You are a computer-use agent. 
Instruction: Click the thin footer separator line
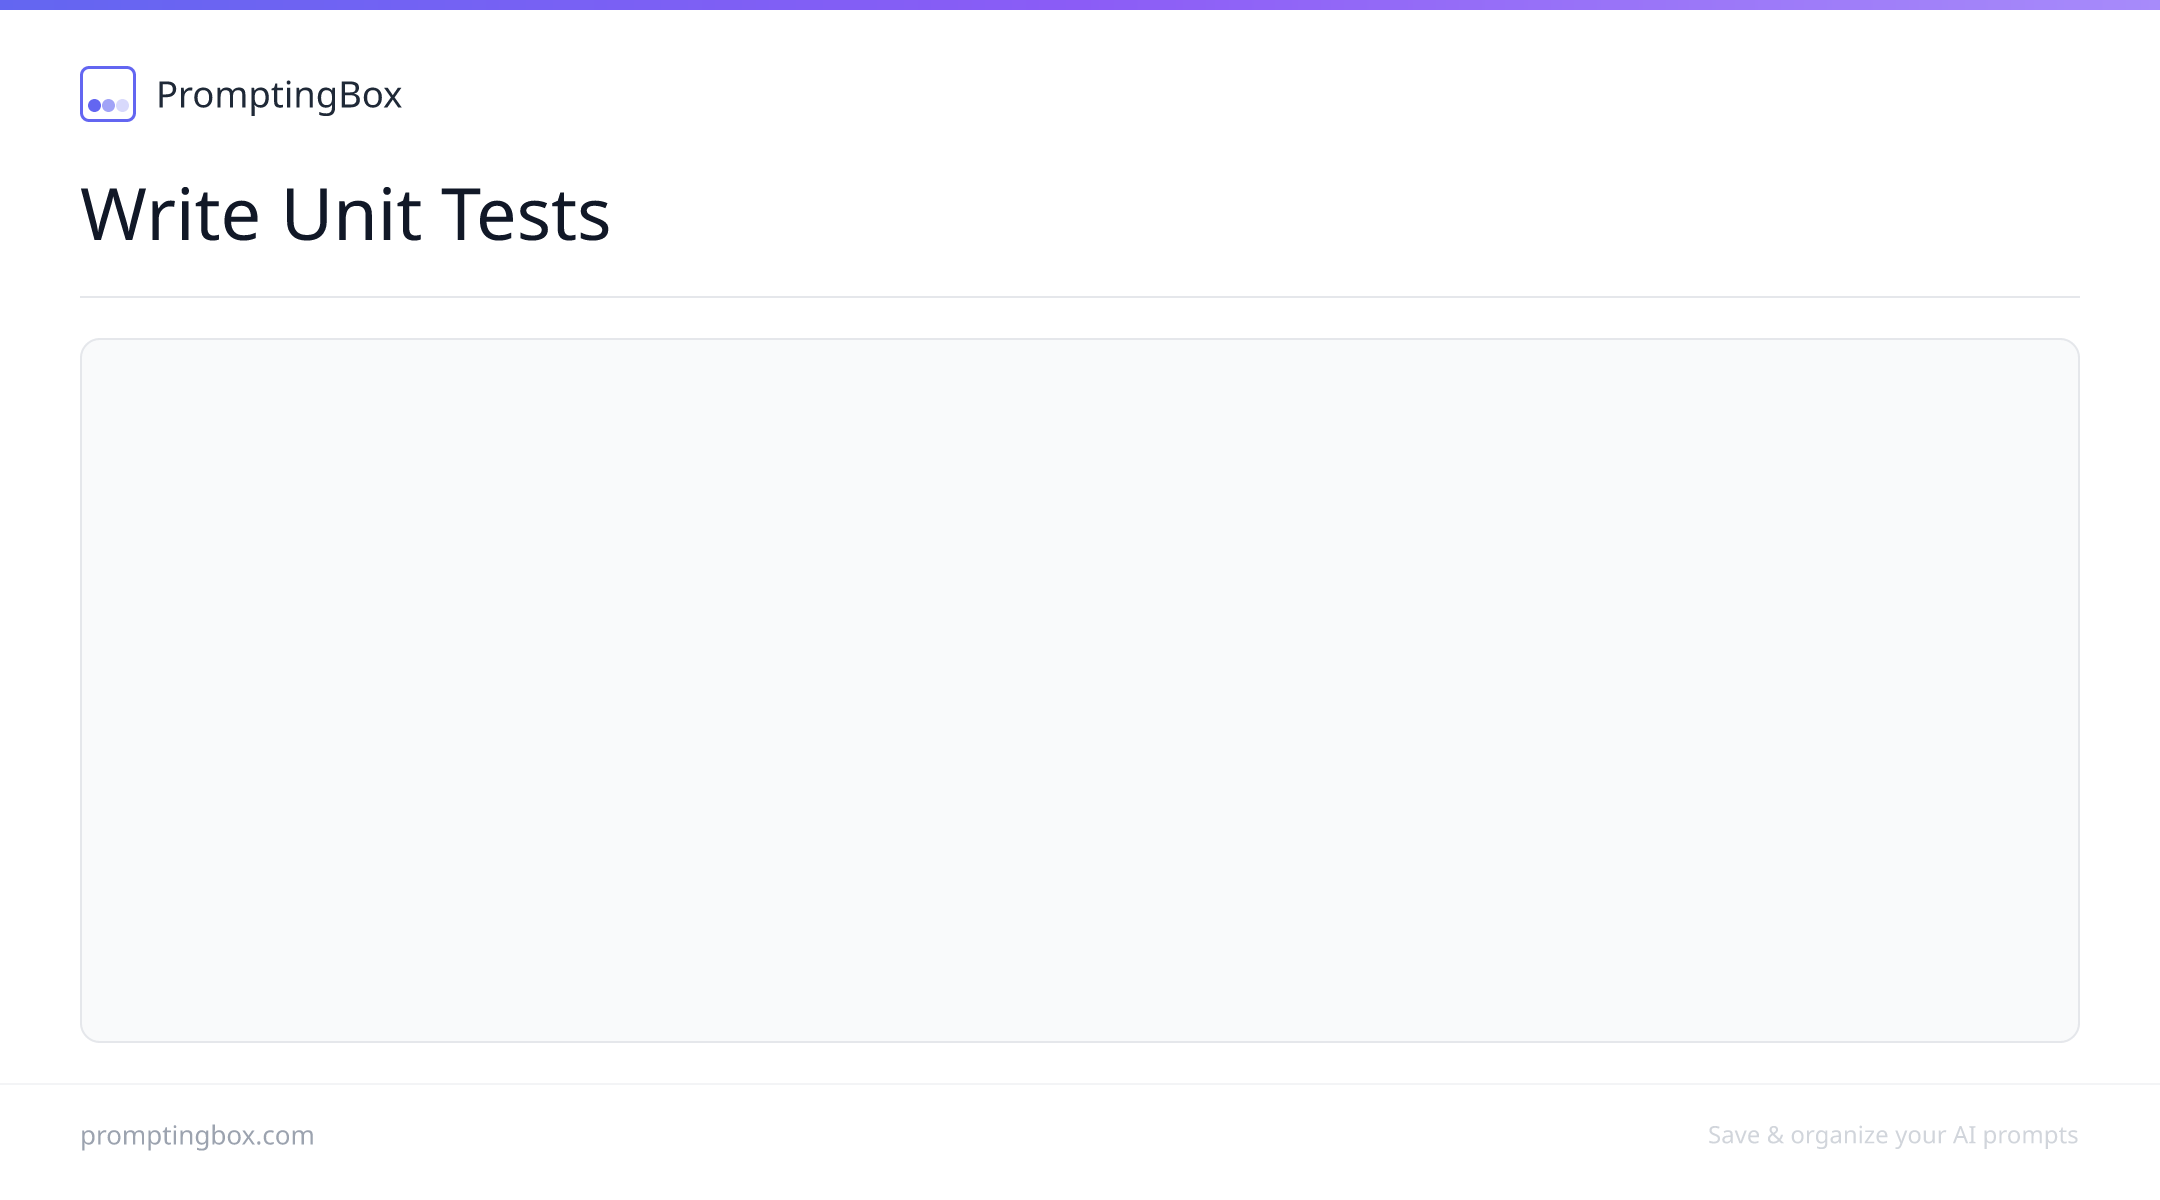(x=1080, y=1084)
